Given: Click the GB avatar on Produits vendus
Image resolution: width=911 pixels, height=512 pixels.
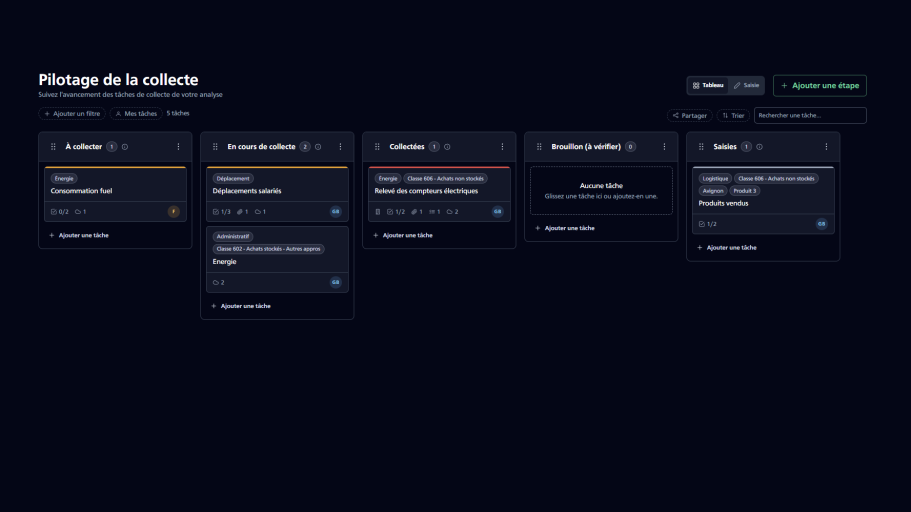Looking at the screenshot, I should click(822, 224).
